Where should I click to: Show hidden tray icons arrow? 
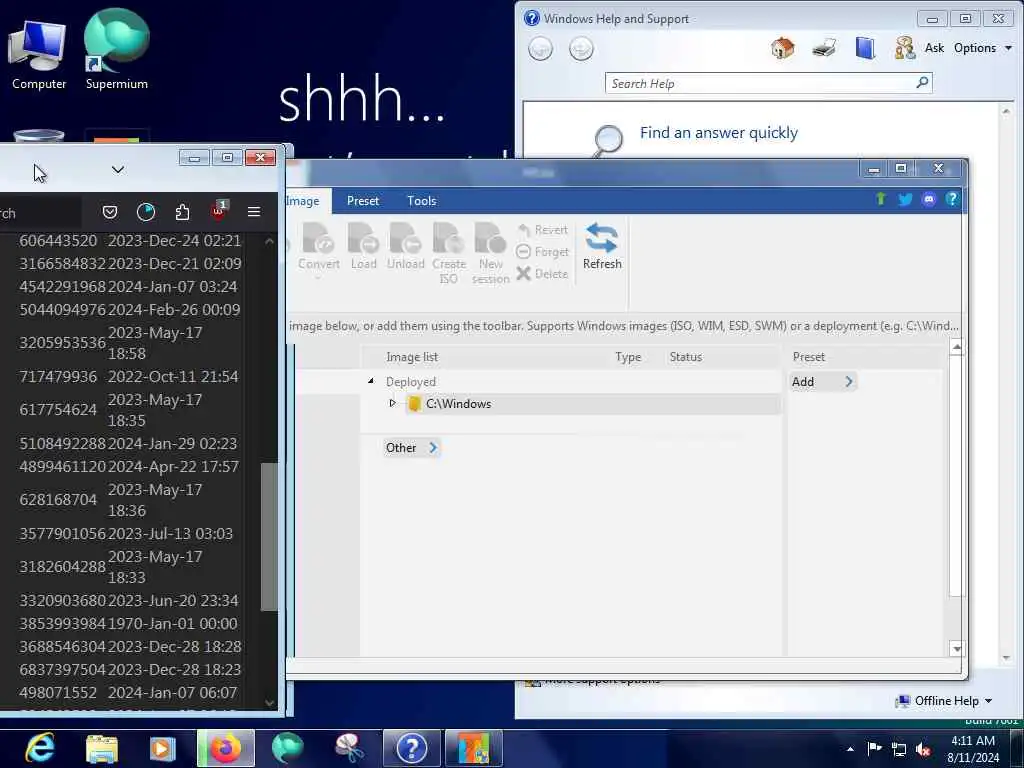pos(850,749)
